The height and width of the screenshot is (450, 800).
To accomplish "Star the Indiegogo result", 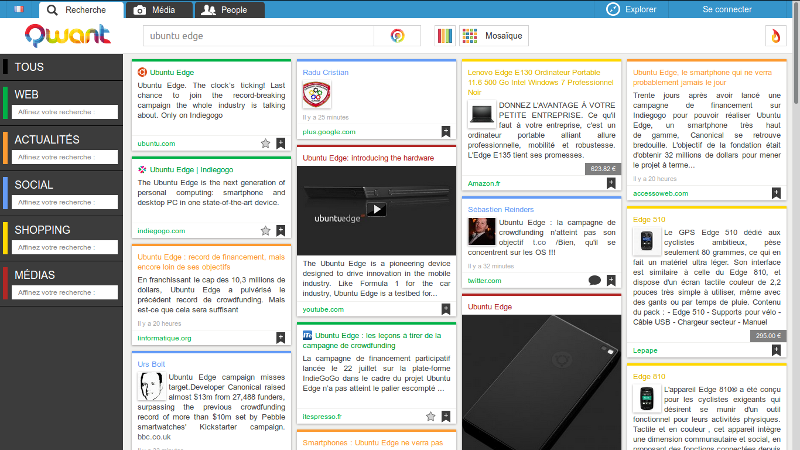I will (265, 231).
